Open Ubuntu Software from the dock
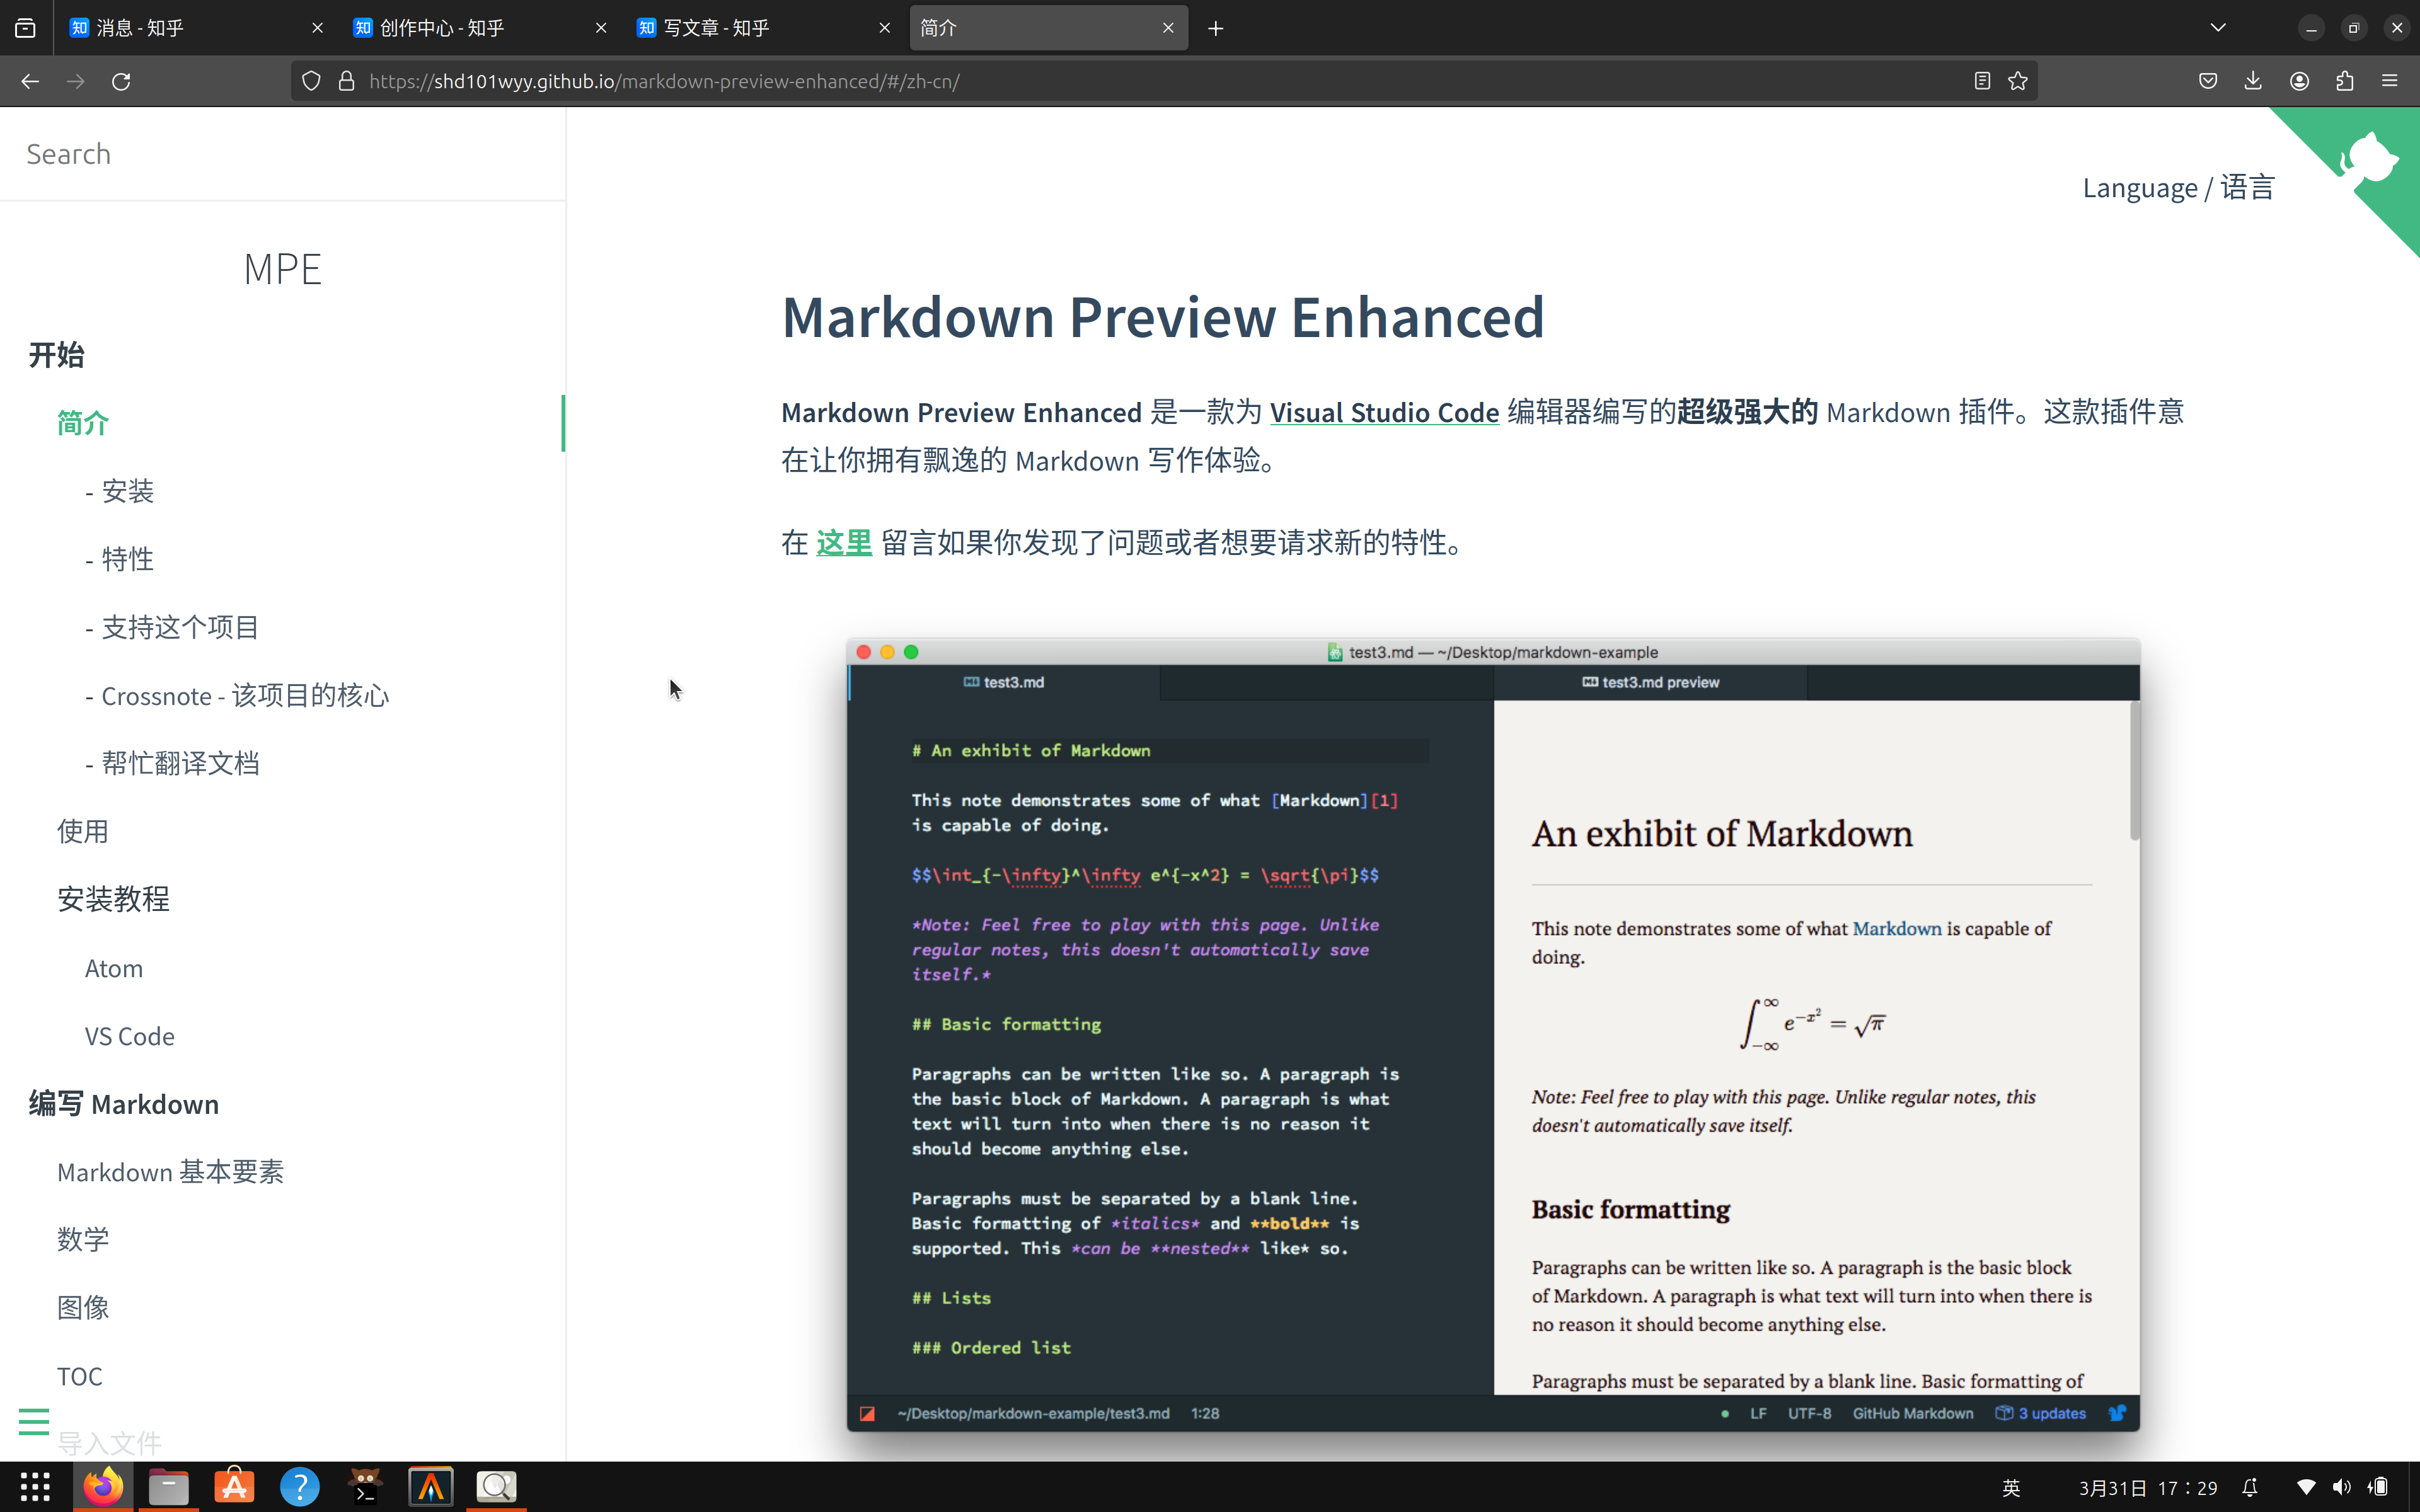This screenshot has width=2420, height=1512. coord(234,1487)
